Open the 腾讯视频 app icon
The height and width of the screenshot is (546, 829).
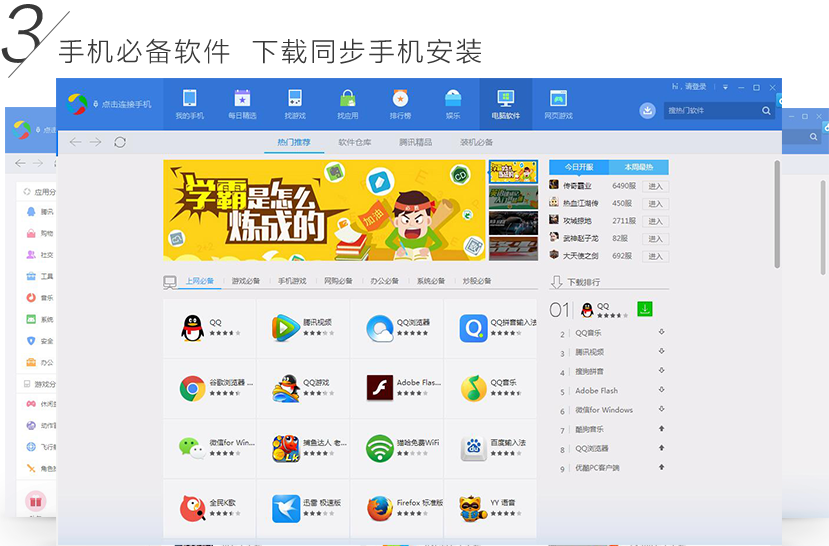[286, 328]
